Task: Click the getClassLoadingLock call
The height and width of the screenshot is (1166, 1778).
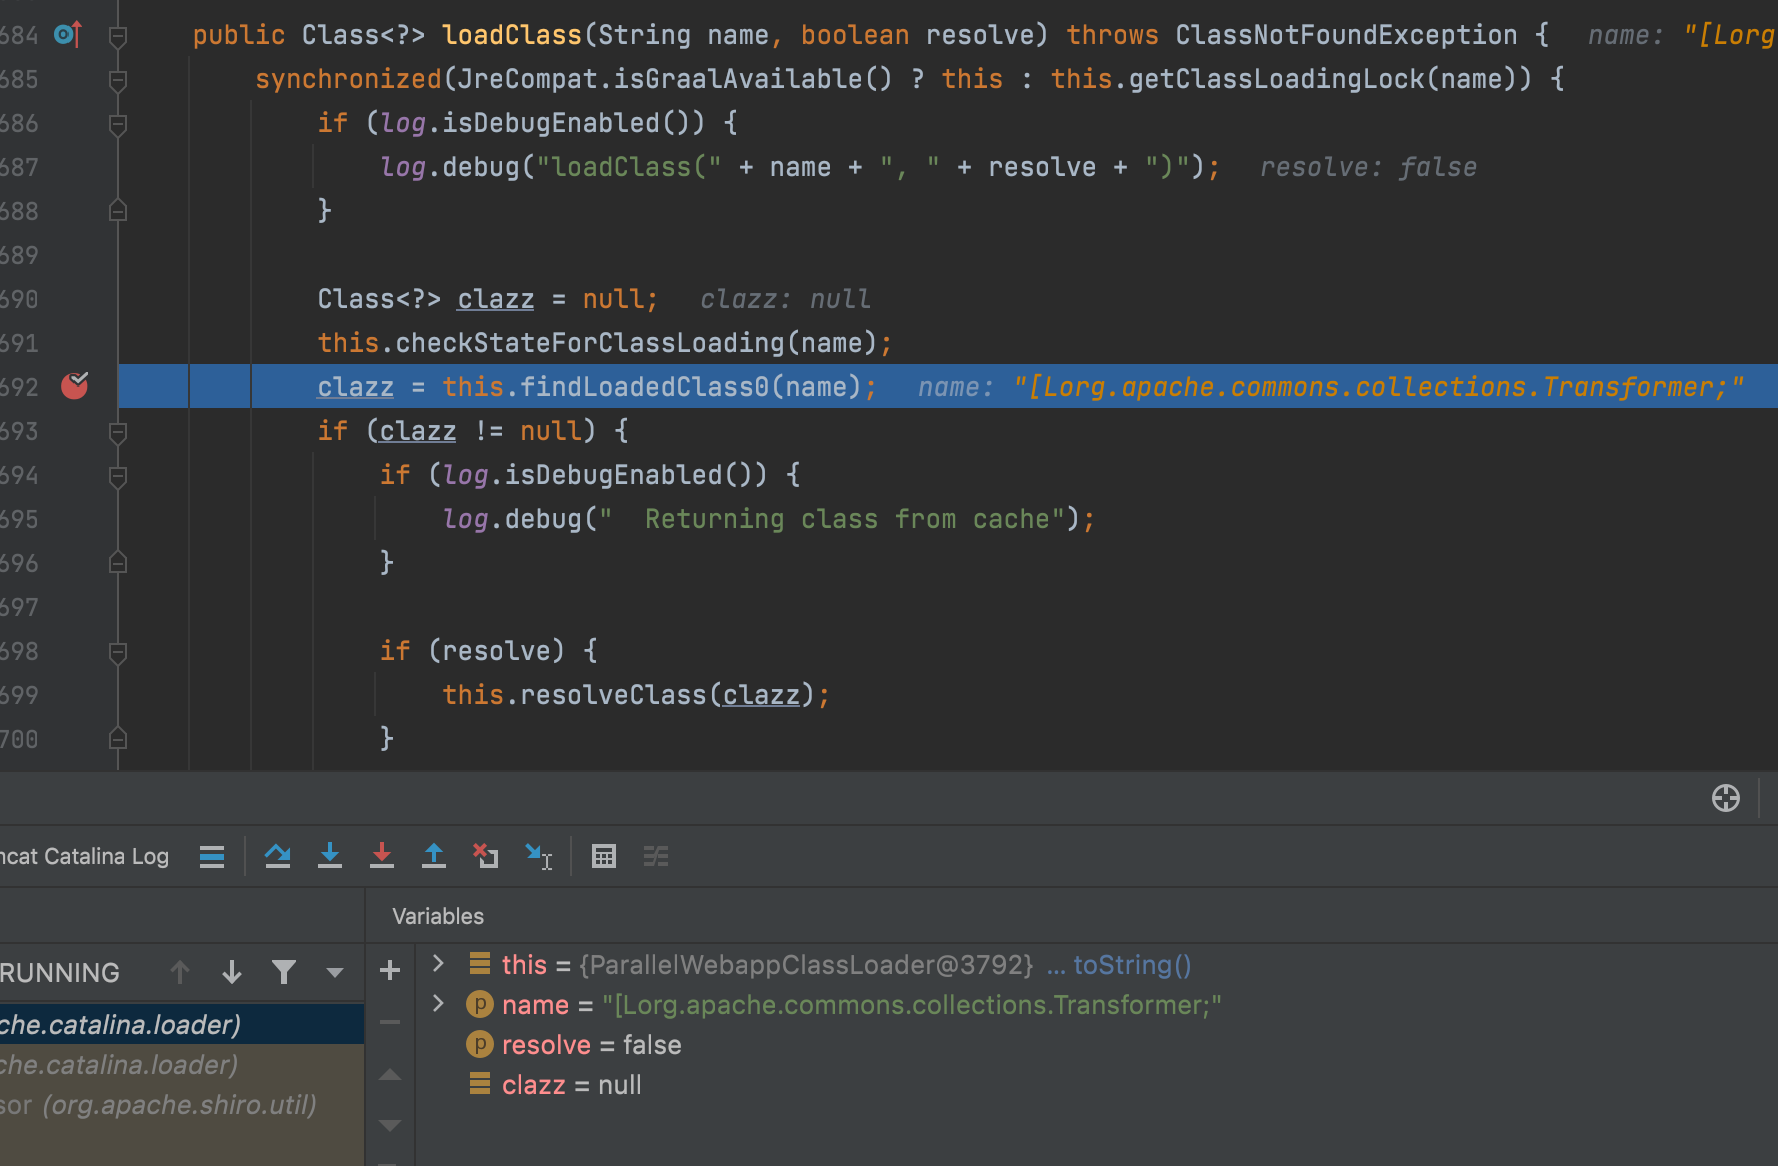Action: (x=1276, y=79)
